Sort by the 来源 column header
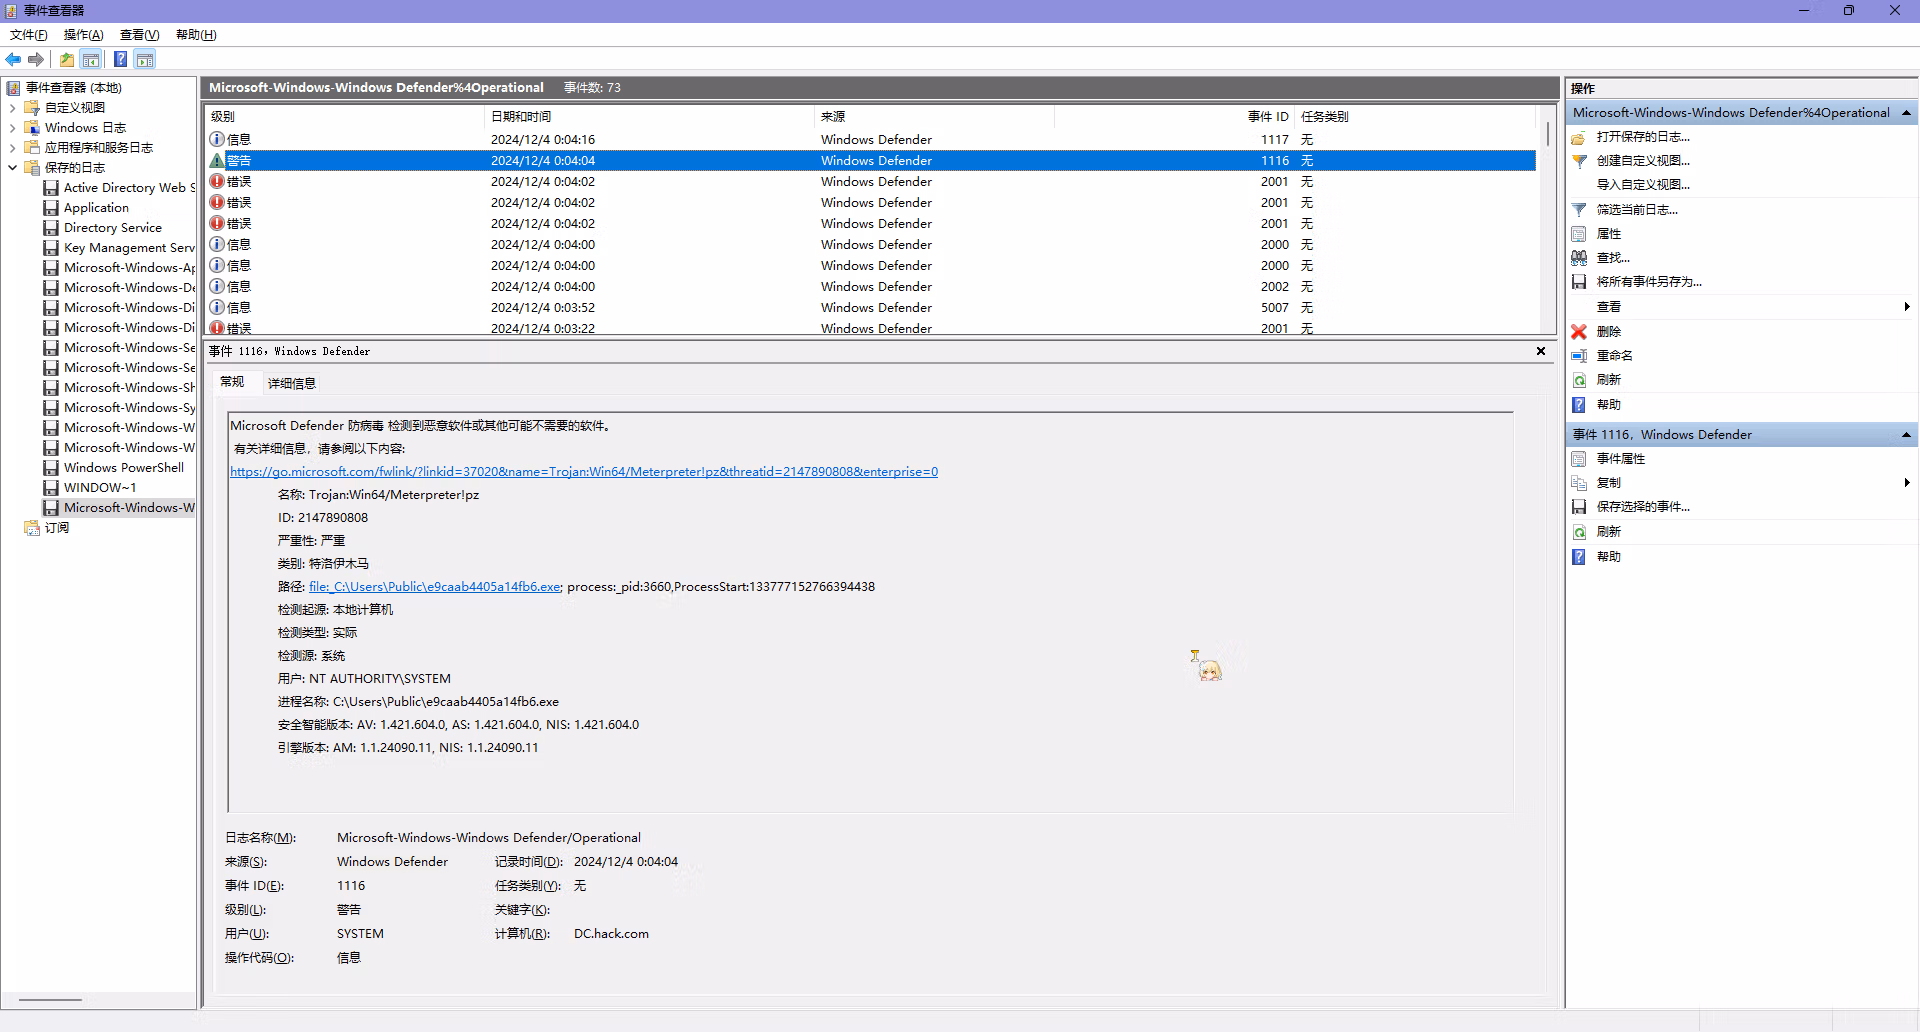Screen dimensions: 1920x1032 tap(935, 117)
